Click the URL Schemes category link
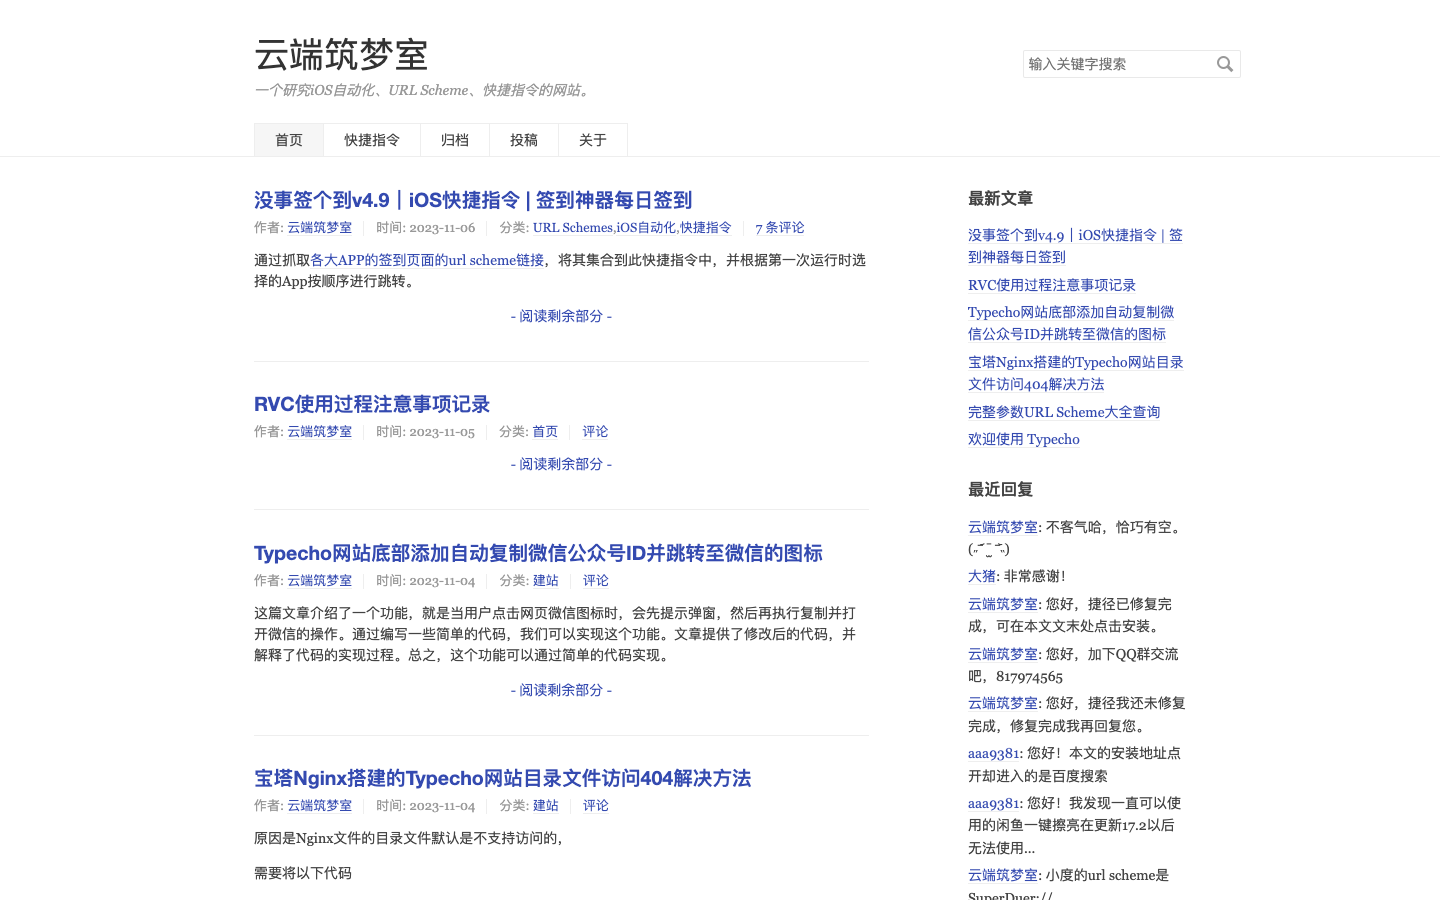The height and width of the screenshot is (900, 1440). pos(572,227)
